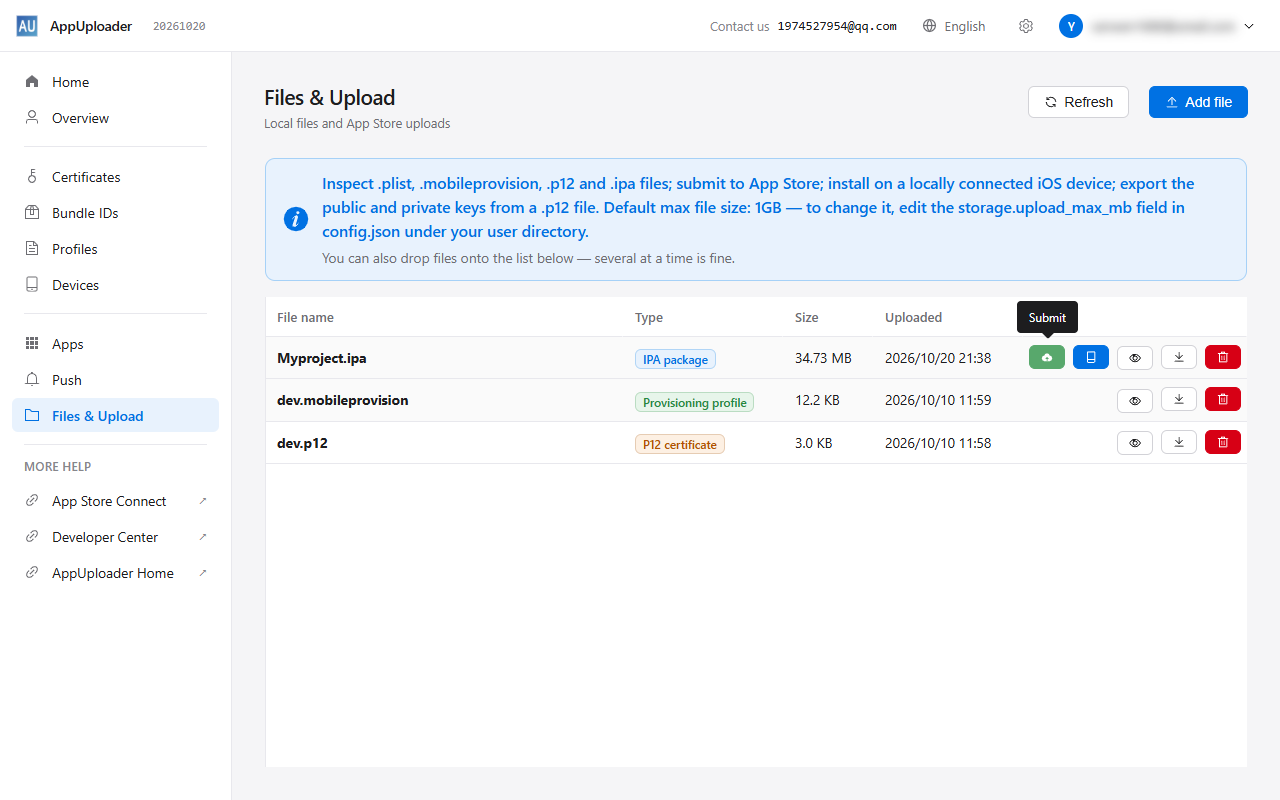Select the dev.p12 file name
Image resolution: width=1280 pixels, height=800 pixels.
click(302, 442)
